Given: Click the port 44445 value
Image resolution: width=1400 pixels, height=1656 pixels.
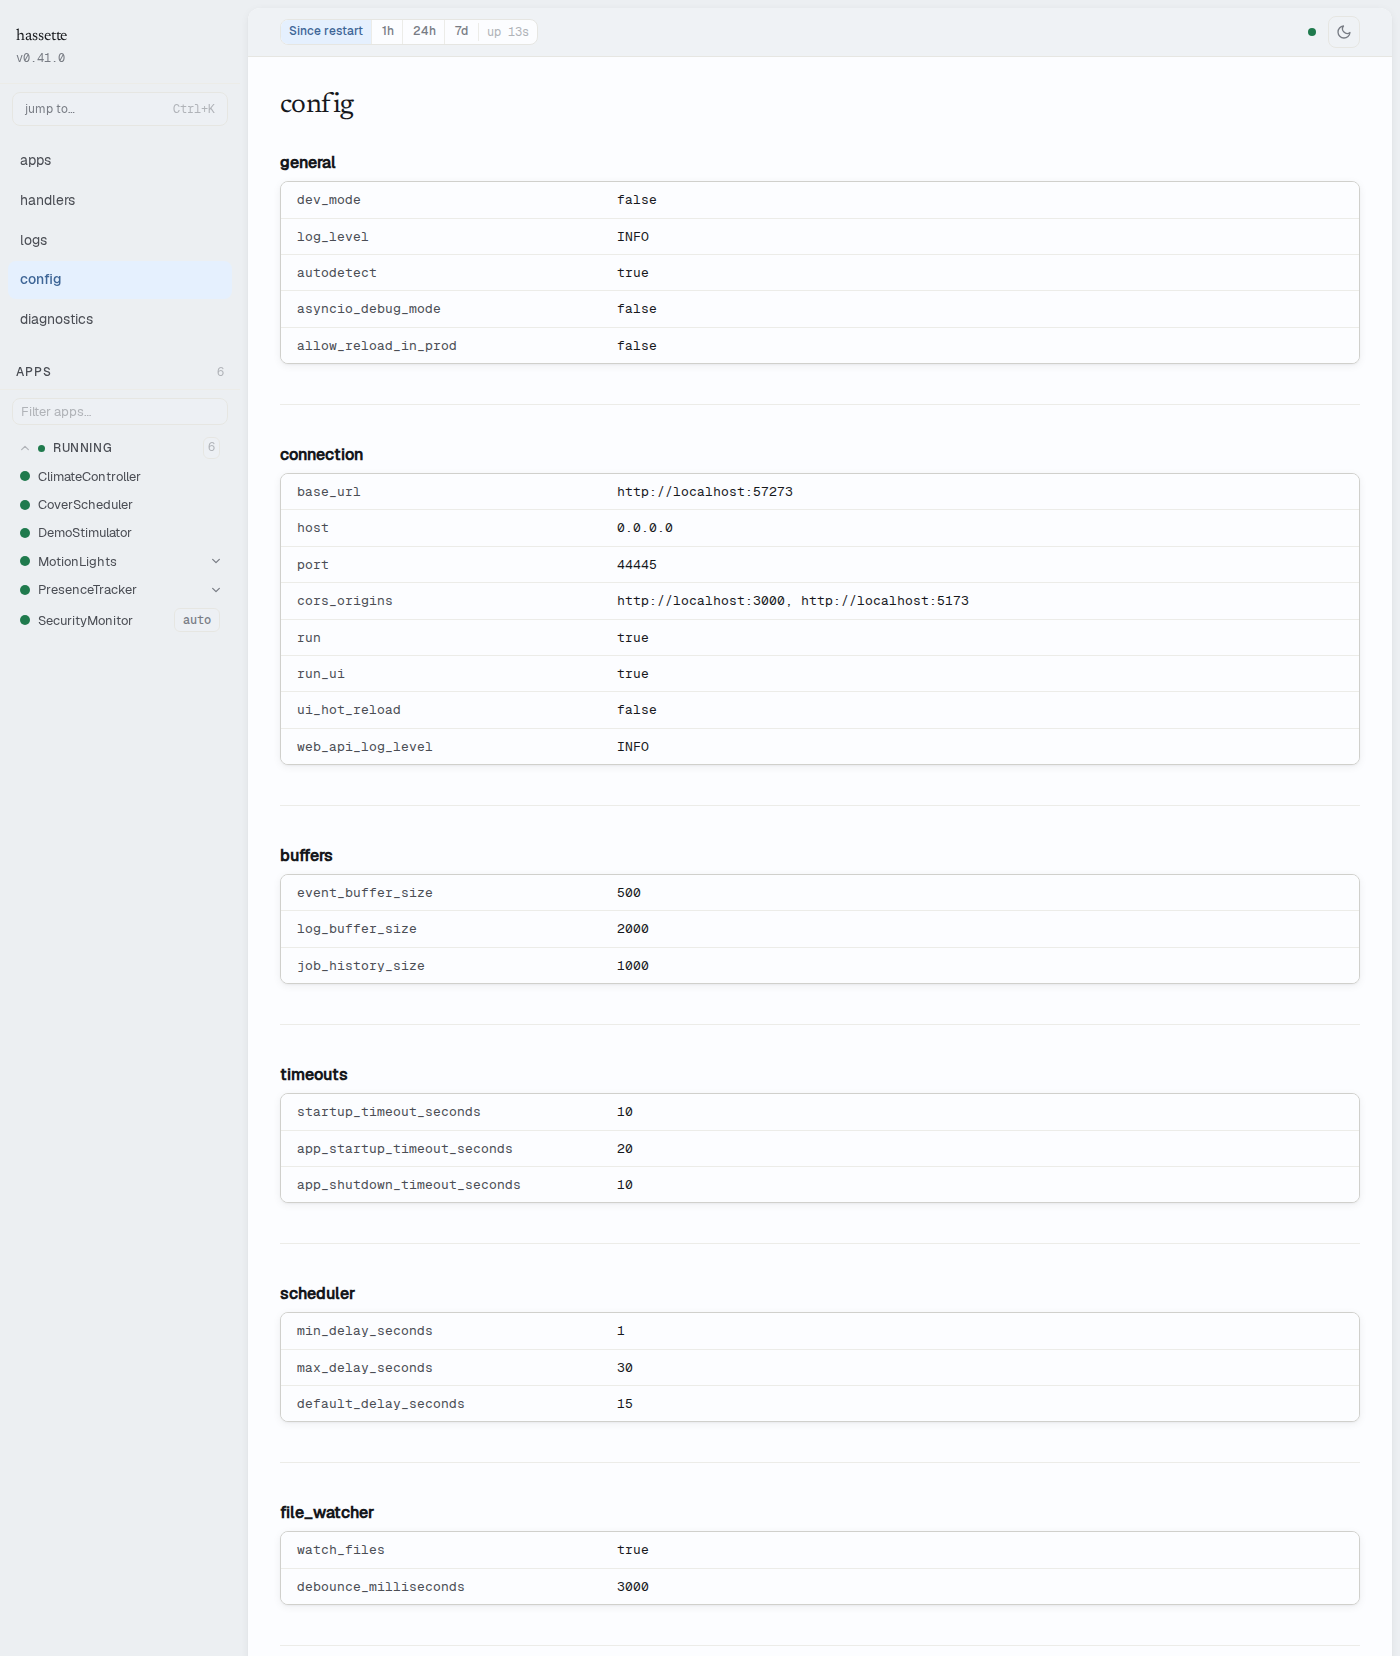Looking at the screenshot, I should [637, 565].
